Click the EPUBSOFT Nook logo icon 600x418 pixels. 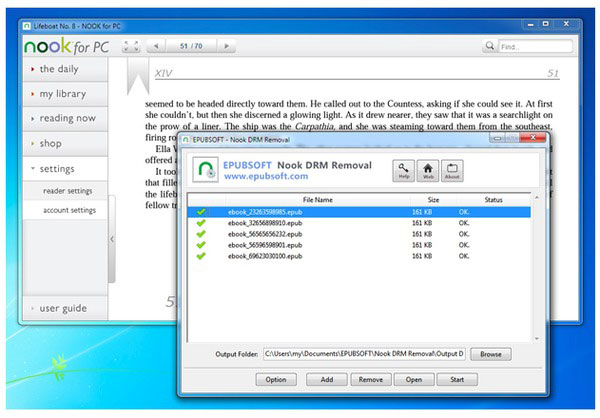[x=205, y=170]
